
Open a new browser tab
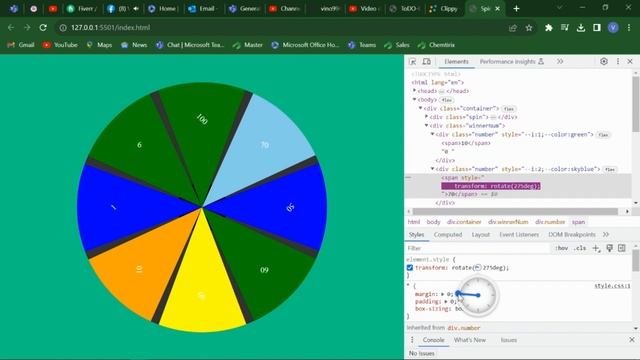click(516, 9)
